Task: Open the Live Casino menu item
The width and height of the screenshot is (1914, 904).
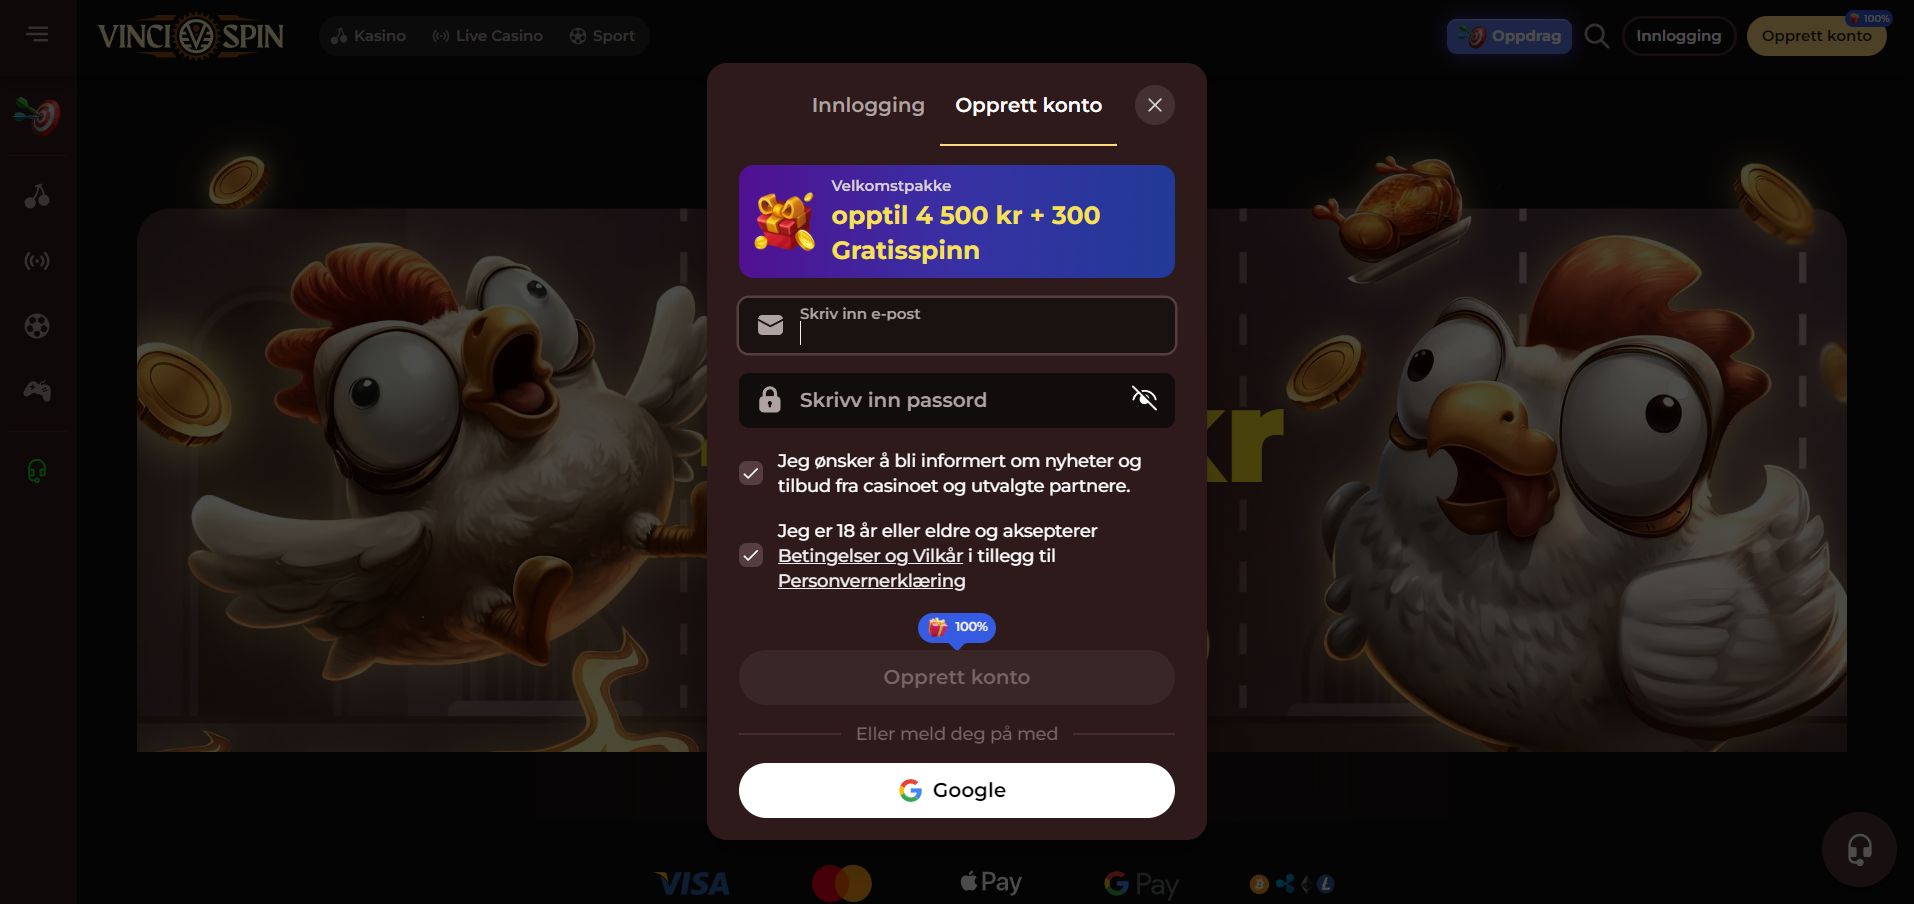Action: point(488,36)
